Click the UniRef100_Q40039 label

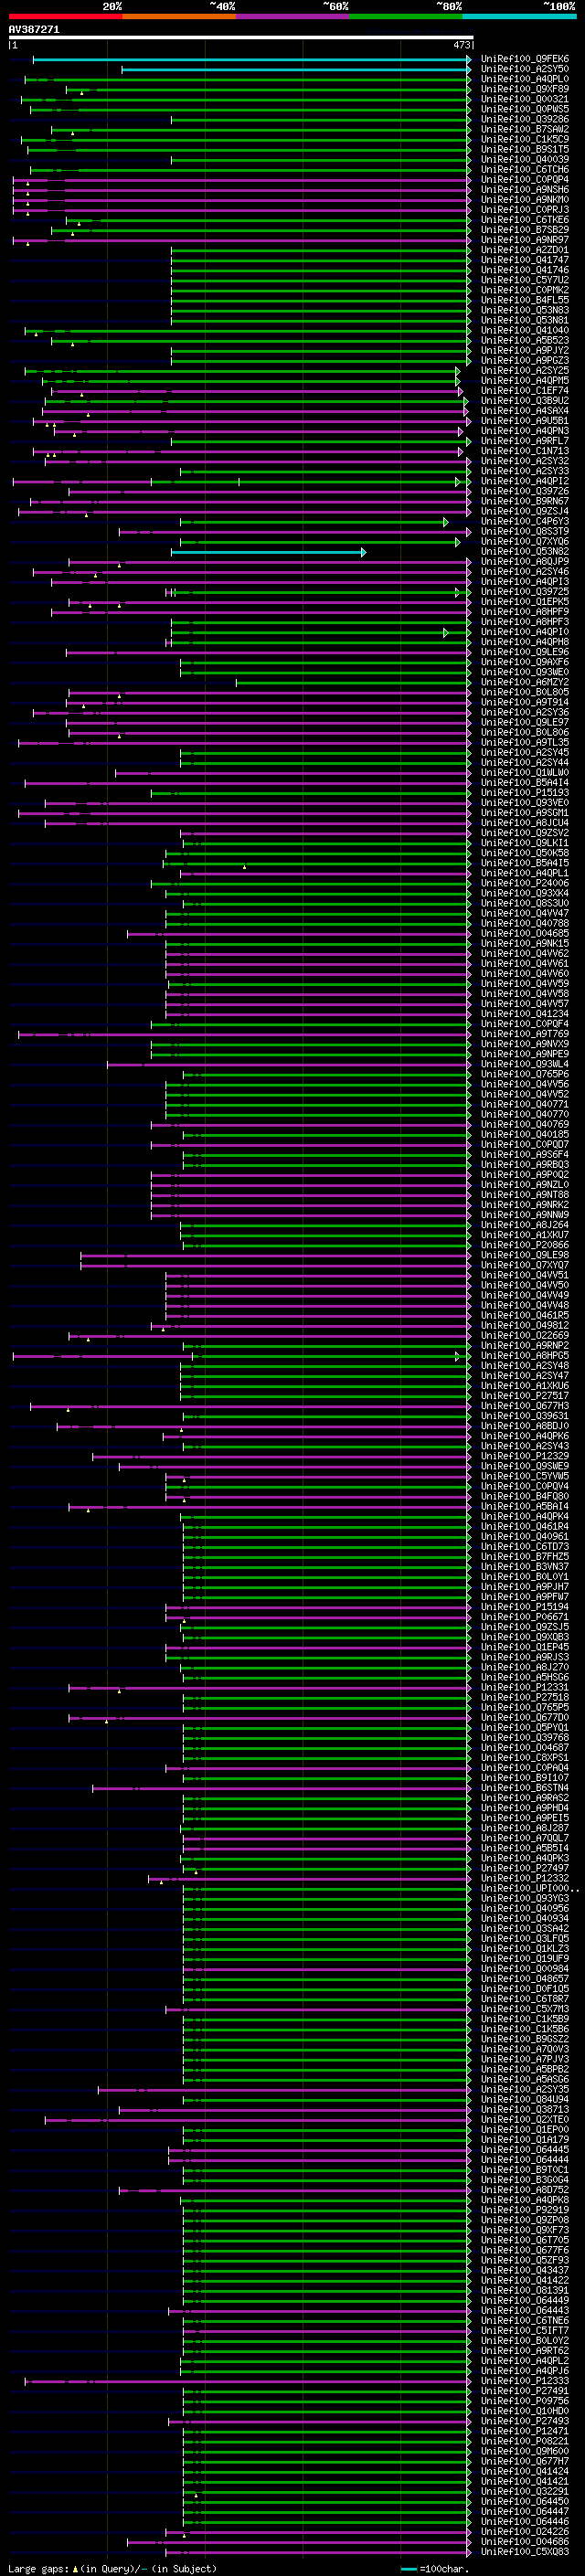click(525, 159)
